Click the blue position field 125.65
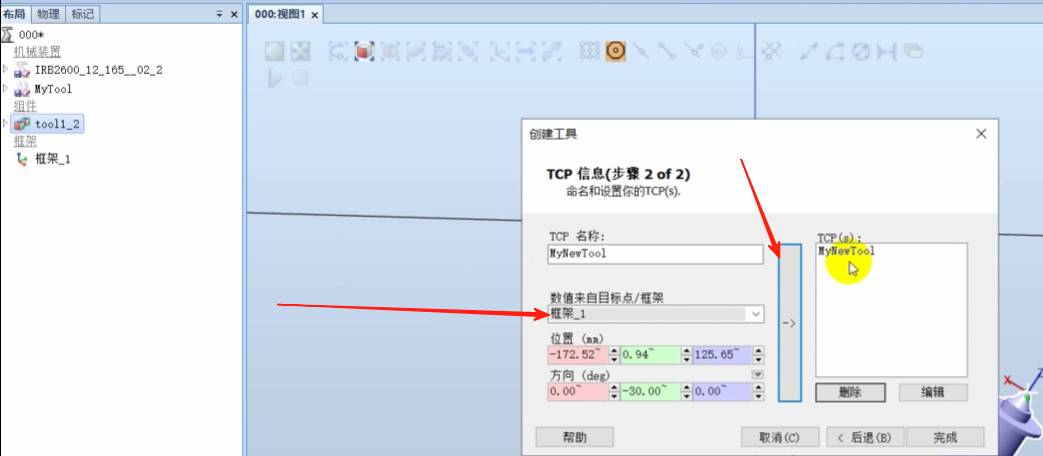 [x=723, y=355]
